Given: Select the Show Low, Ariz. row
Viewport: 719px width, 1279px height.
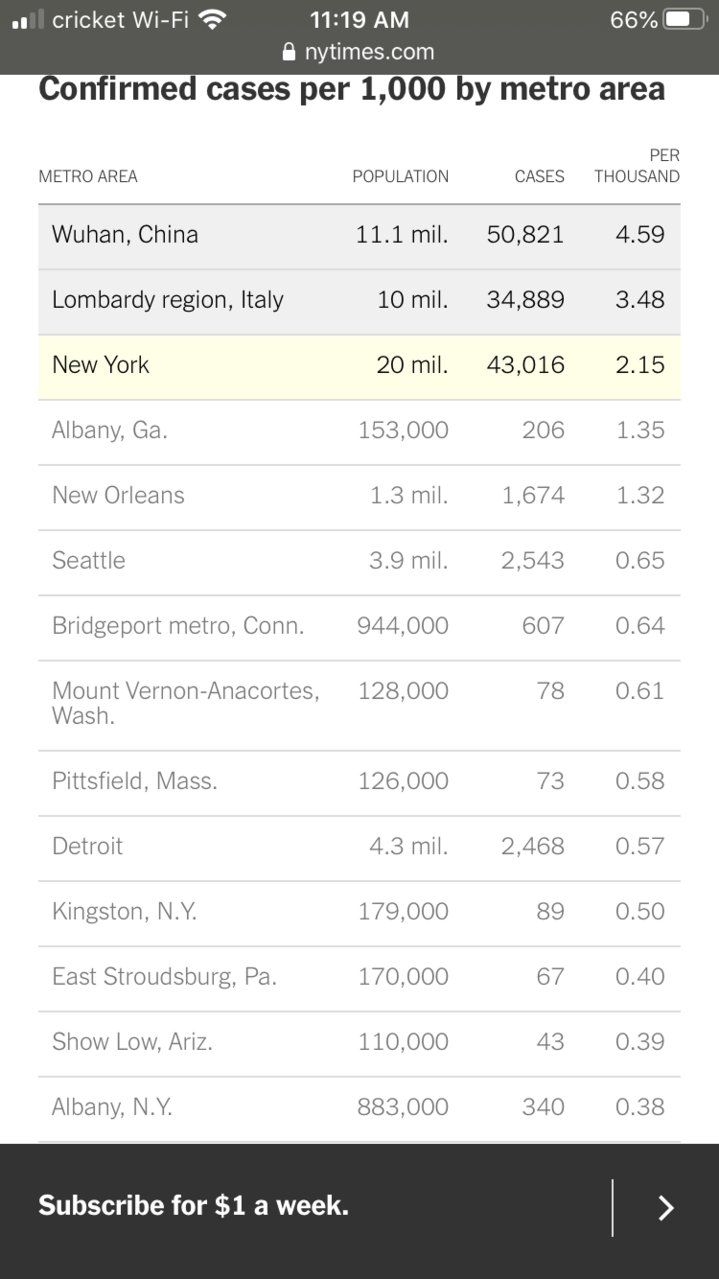Looking at the screenshot, I should pos(359,1043).
